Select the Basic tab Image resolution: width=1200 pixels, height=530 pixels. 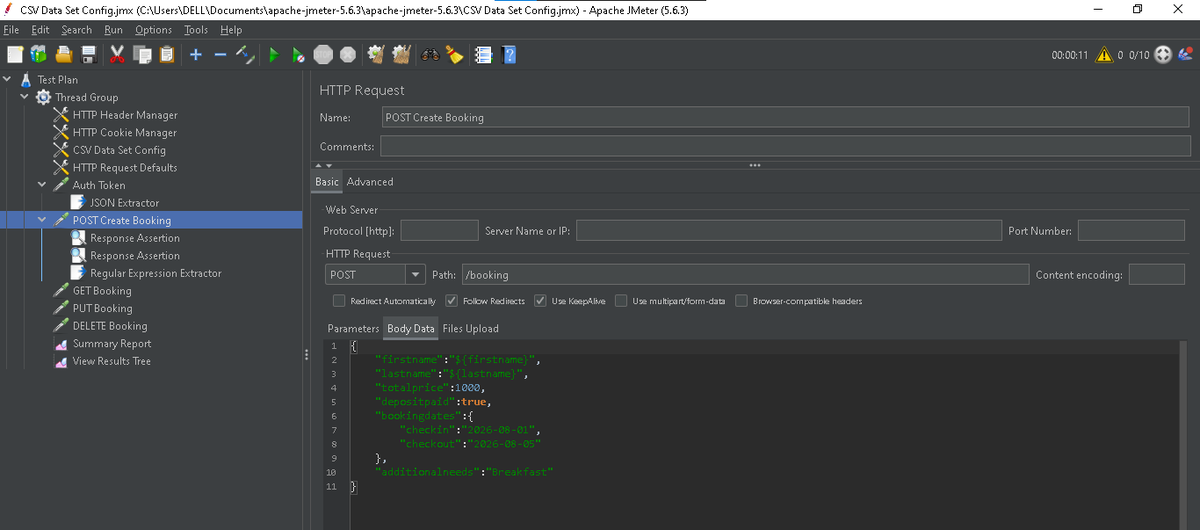327,182
